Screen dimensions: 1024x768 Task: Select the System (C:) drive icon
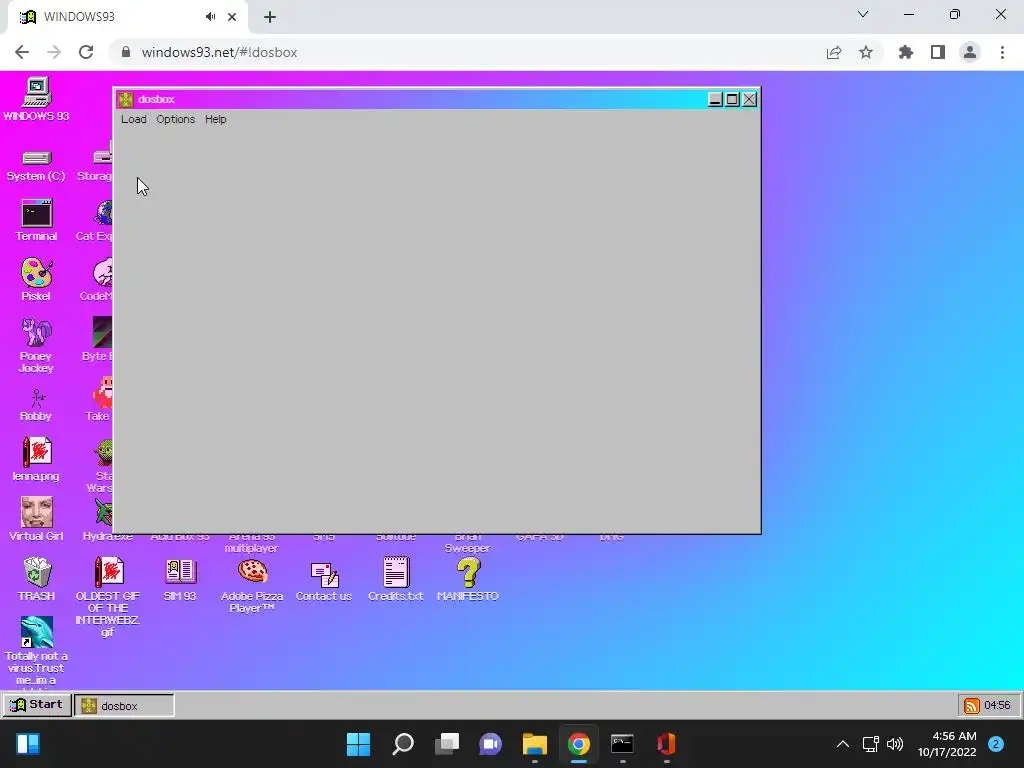pyautogui.click(x=36, y=166)
